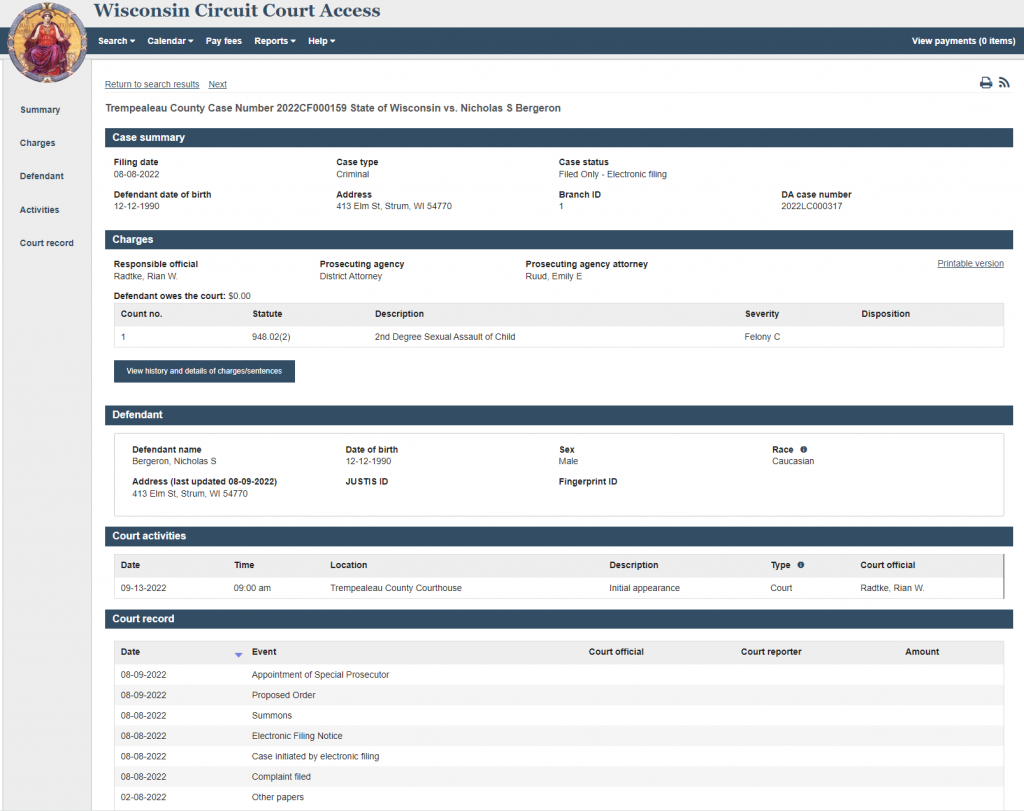This screenshot has width=1024, height=811.
Task: Click View history and details of charges/sentences
Action: click(204, 371)
